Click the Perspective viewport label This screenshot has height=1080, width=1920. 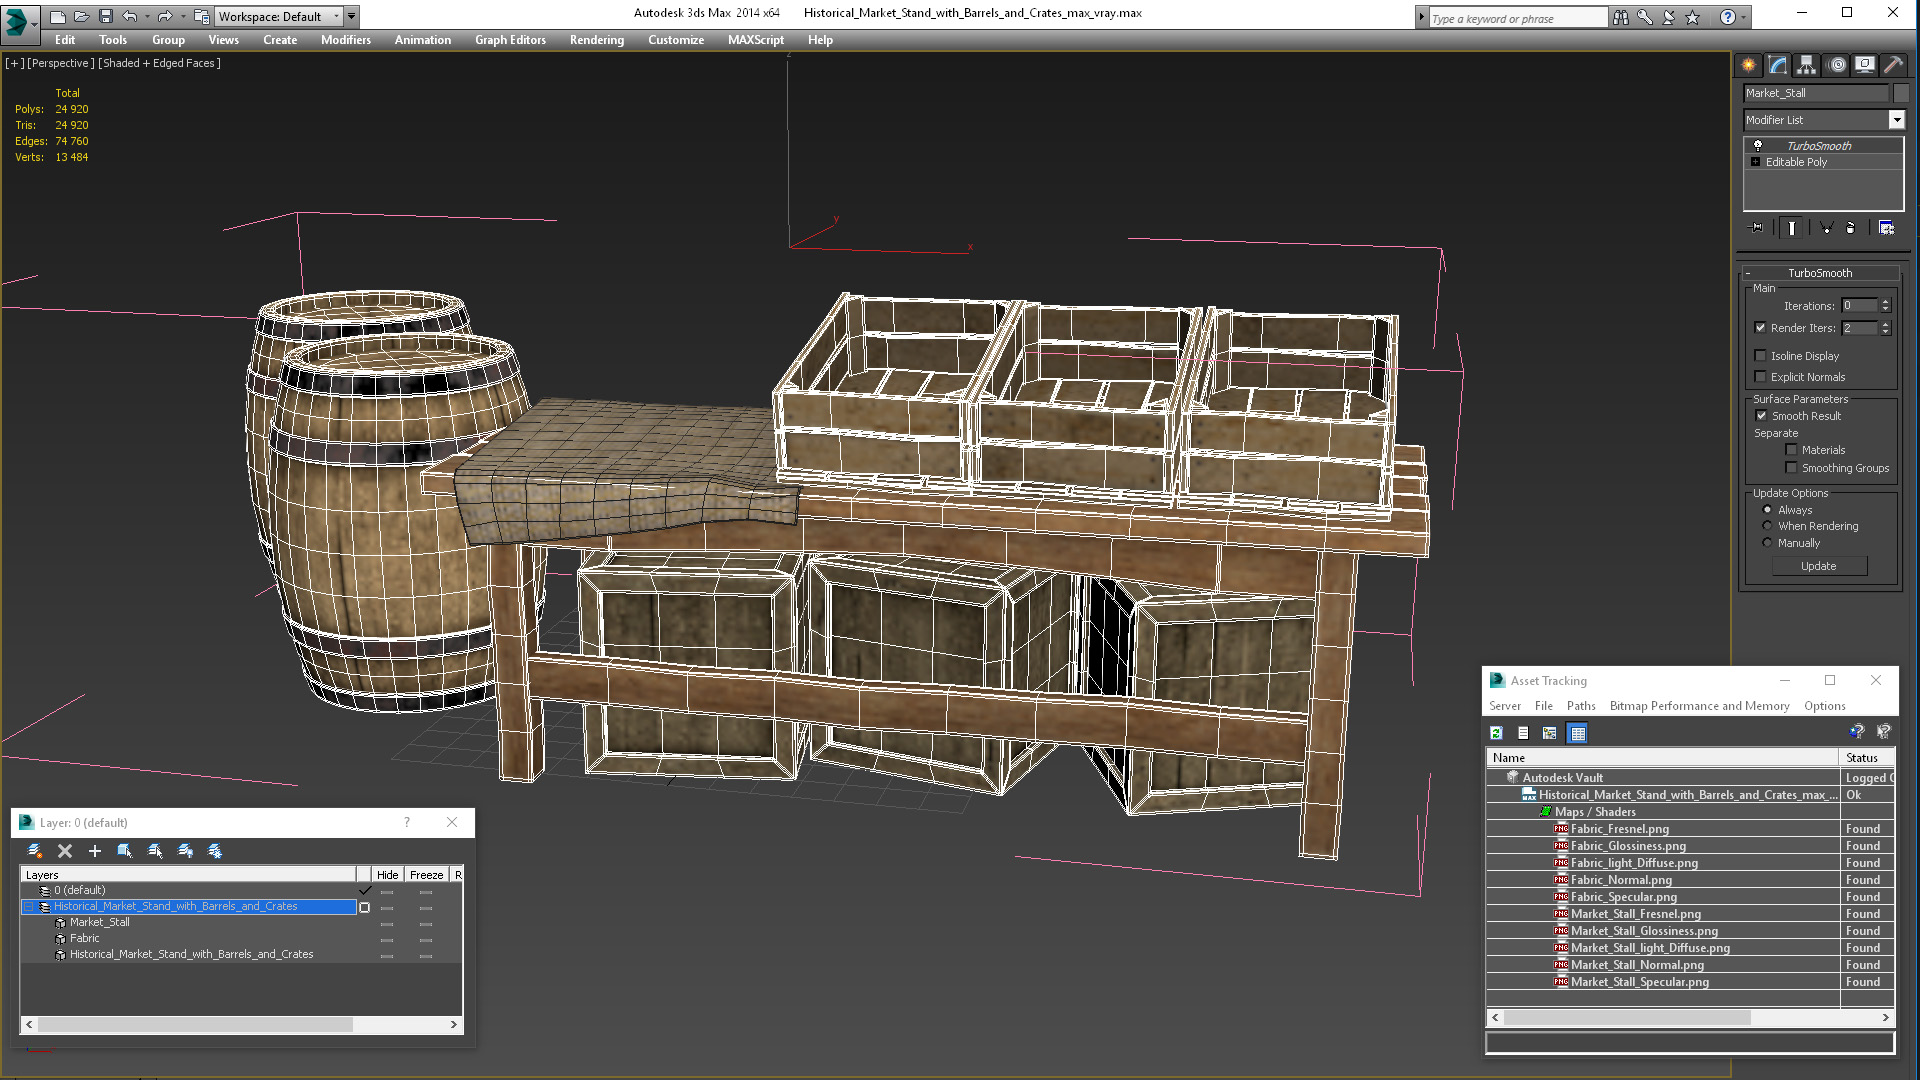pyautogui.click(x=61, y=63)
